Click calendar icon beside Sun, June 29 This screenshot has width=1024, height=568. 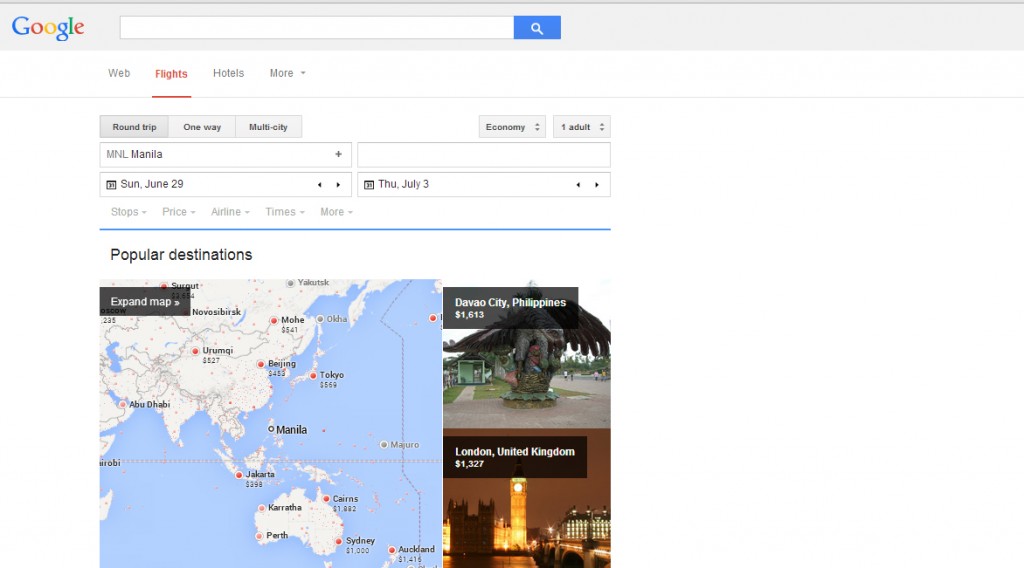[x=111, y=185]
